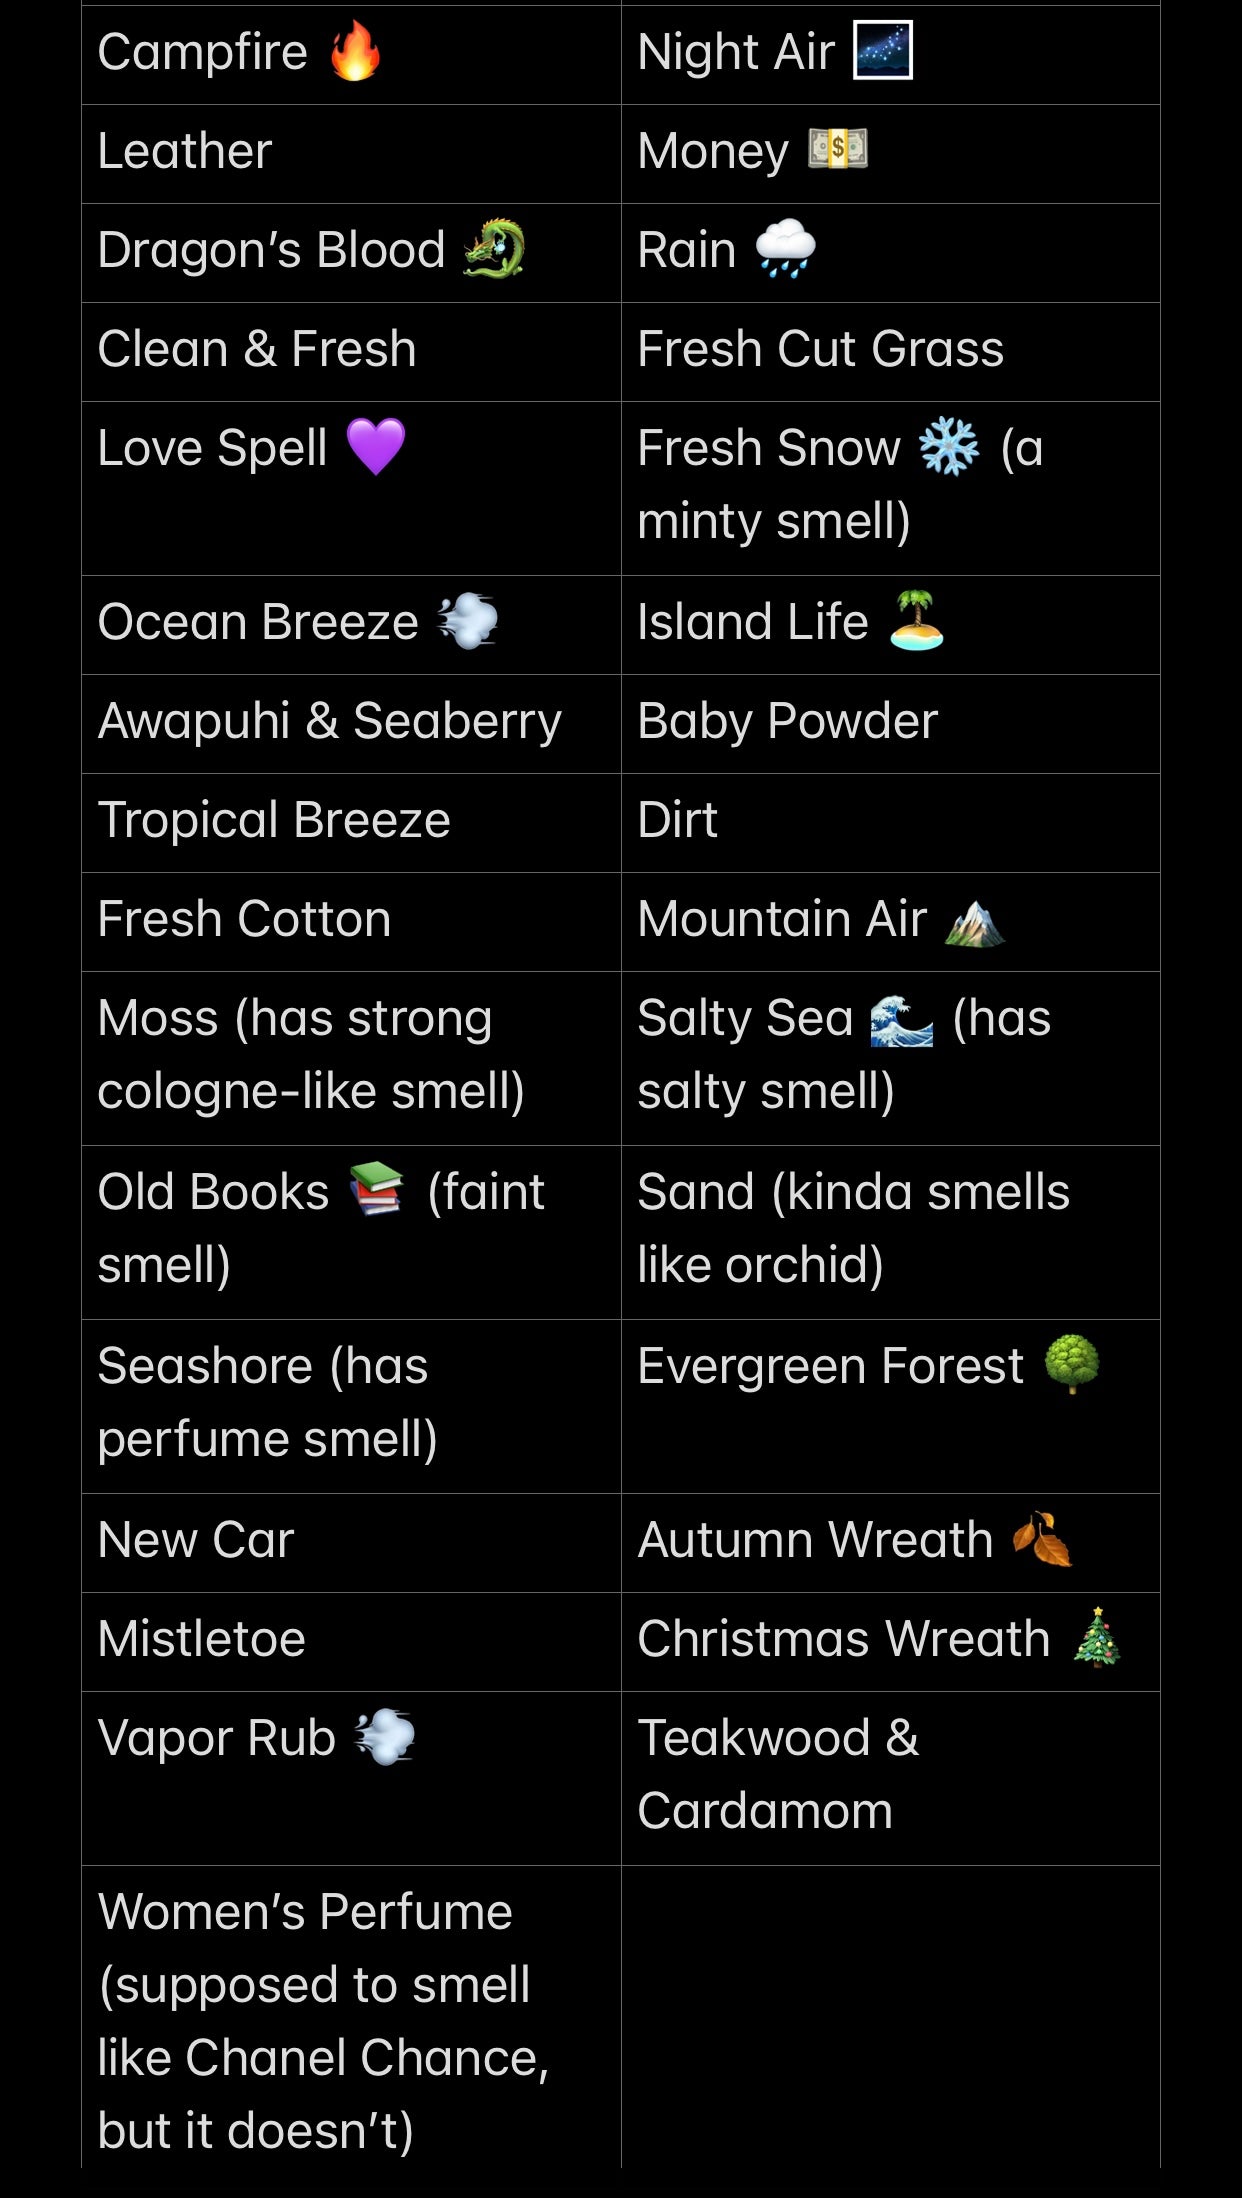The image size is (1242, 2198).
Task: Select the dragon emoji beside Dragon's Blood
Action: click(x=494, y=249)
